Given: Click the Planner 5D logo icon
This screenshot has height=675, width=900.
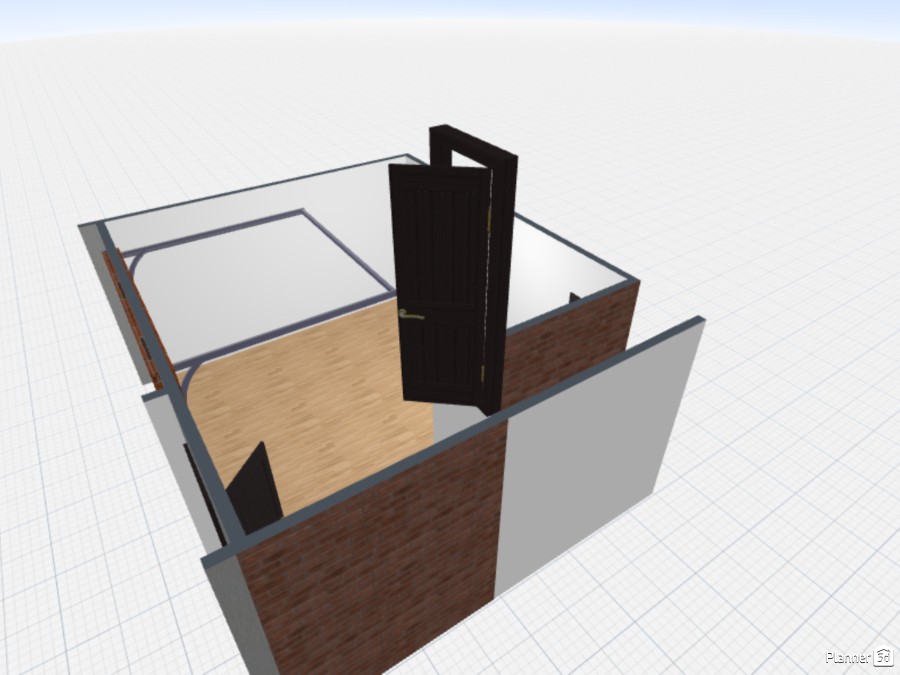Looking at the screenshot, I should tap(884, 657).
